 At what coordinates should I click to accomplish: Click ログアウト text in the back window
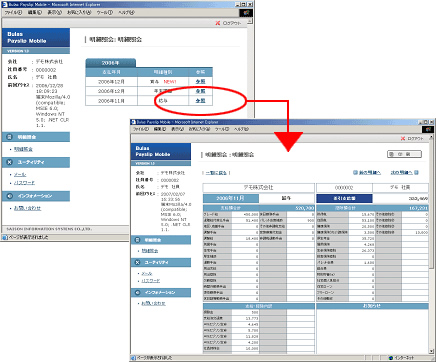pos(232,23)
